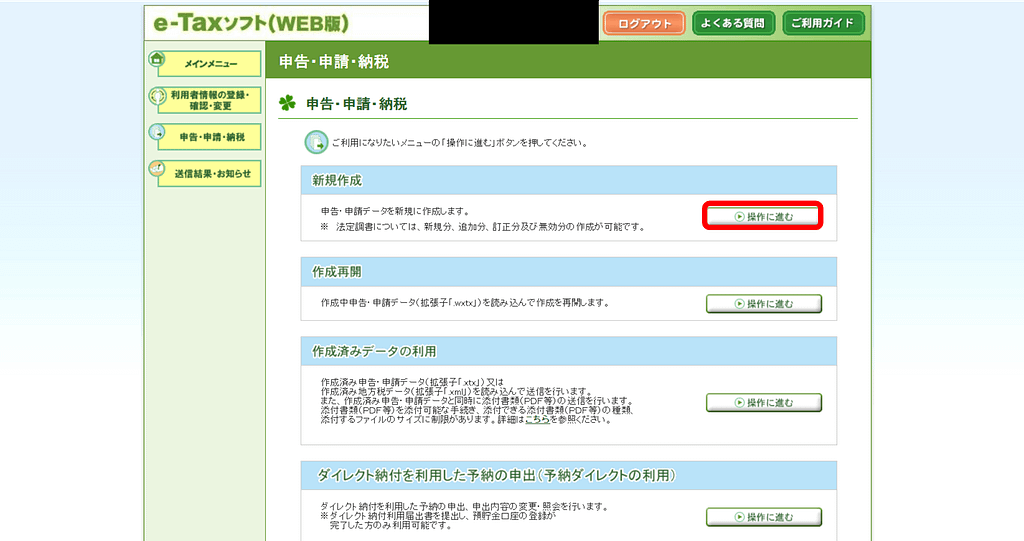Click the document info icon before the instruction text
Screen dimensions: 1024x541
pyautogui.click(x=316, y=142)
